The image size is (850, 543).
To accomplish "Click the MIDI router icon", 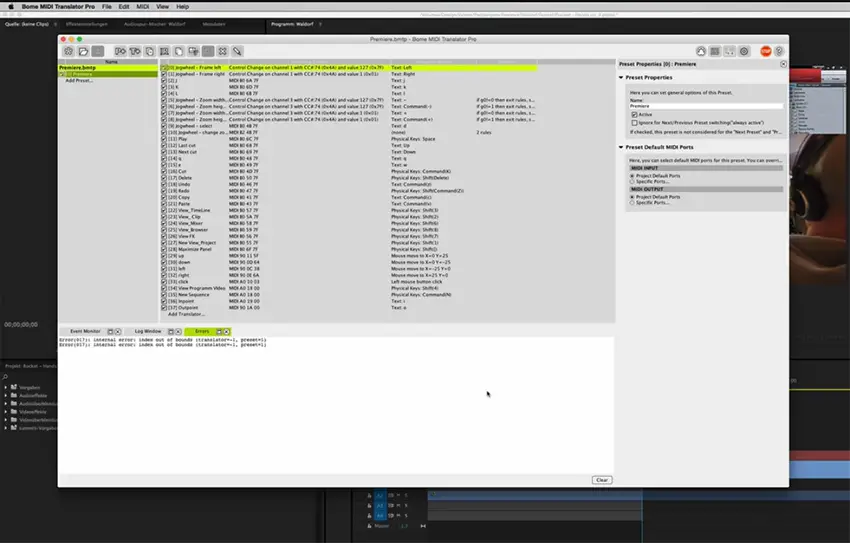I will (x=730, y=51).
